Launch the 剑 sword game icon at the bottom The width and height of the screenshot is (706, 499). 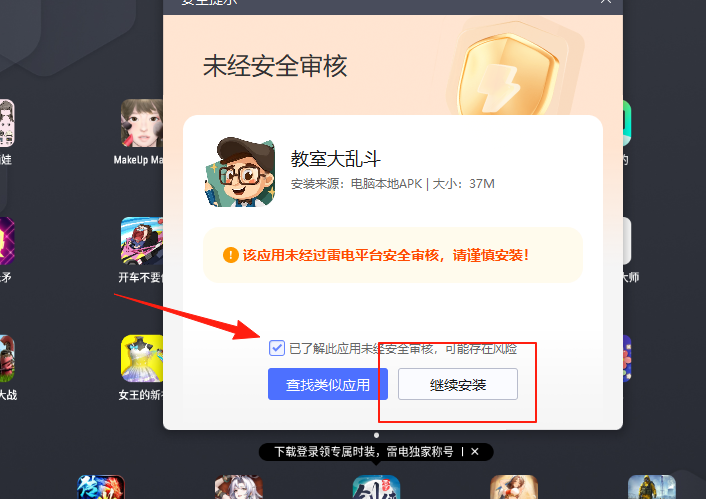[x=376, y=487]
